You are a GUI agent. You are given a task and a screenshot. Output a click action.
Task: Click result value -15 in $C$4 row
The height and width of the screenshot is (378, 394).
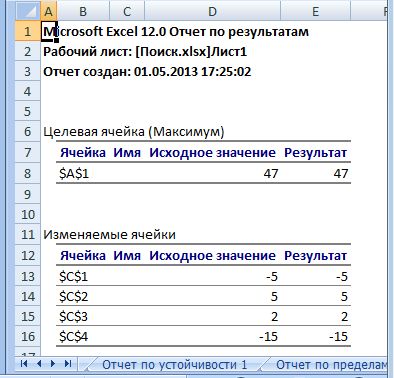tap(339, 337)
